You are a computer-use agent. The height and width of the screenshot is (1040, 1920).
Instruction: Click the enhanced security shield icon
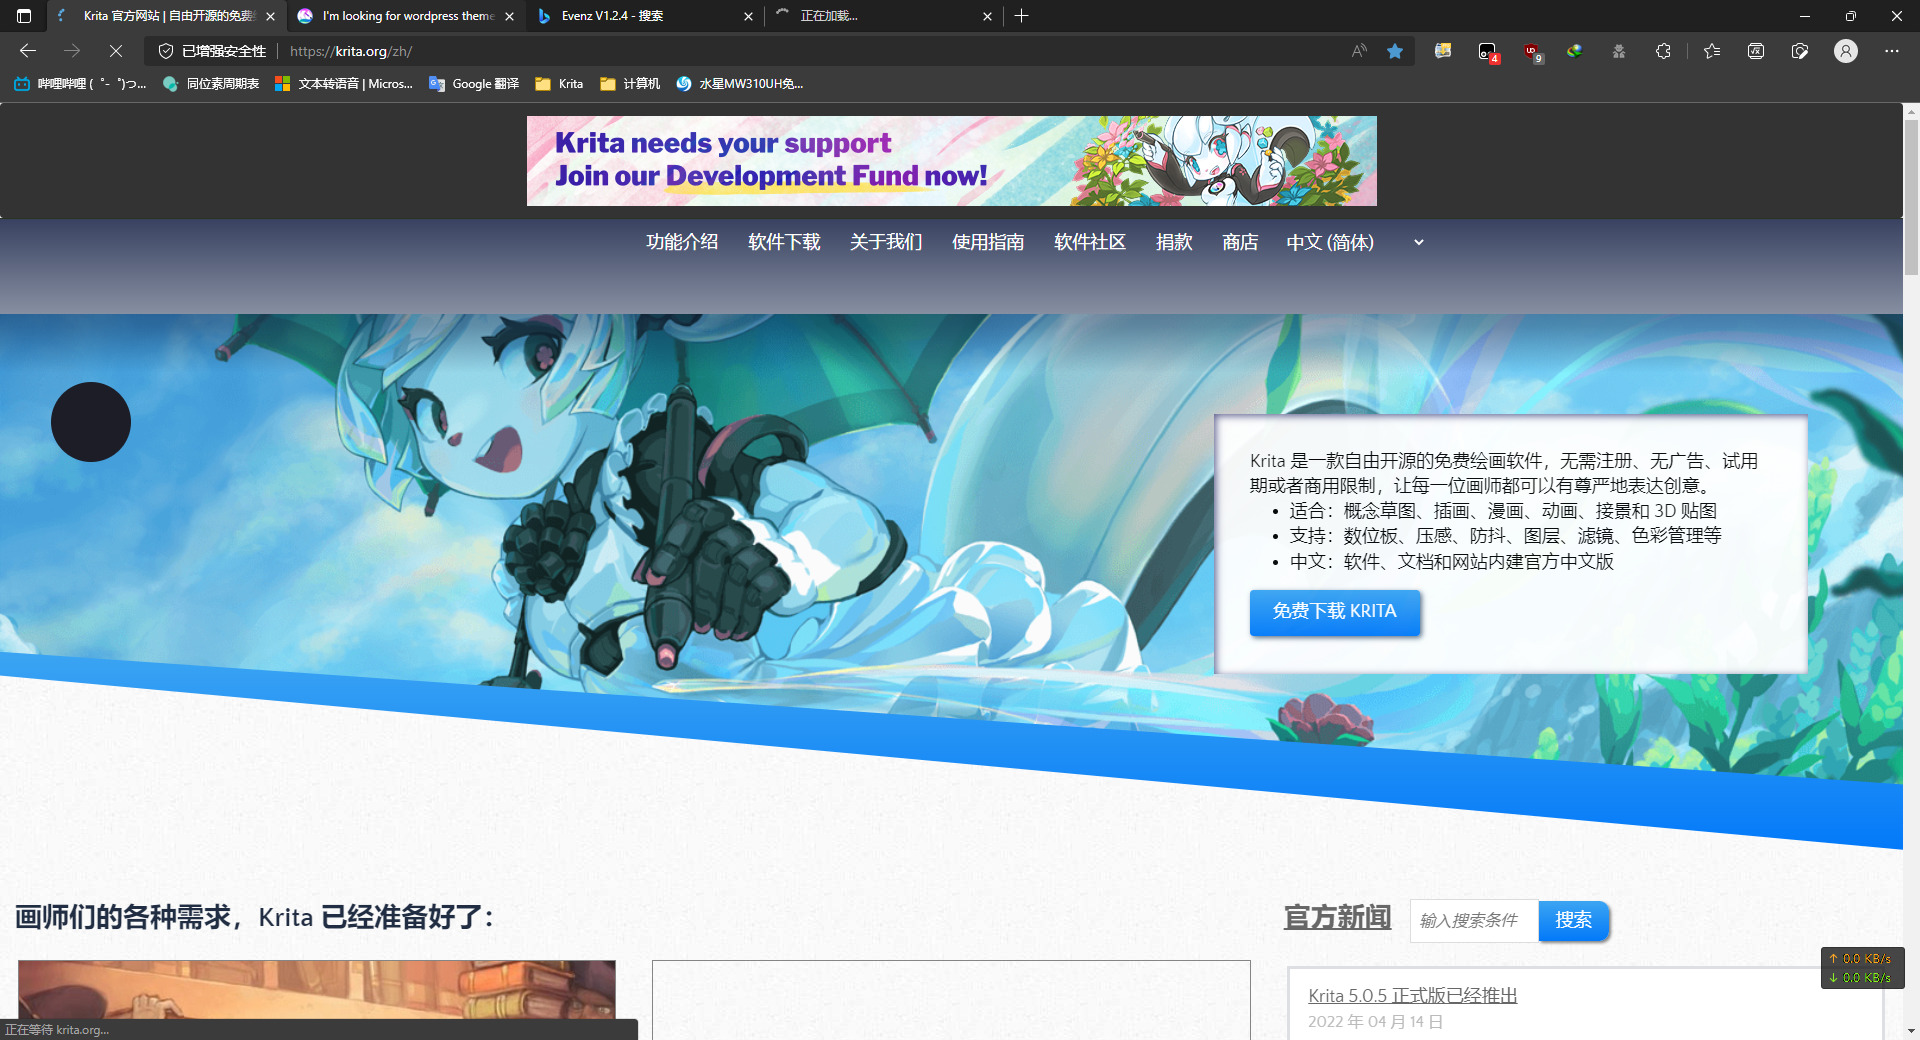click(x=166, y=51)
